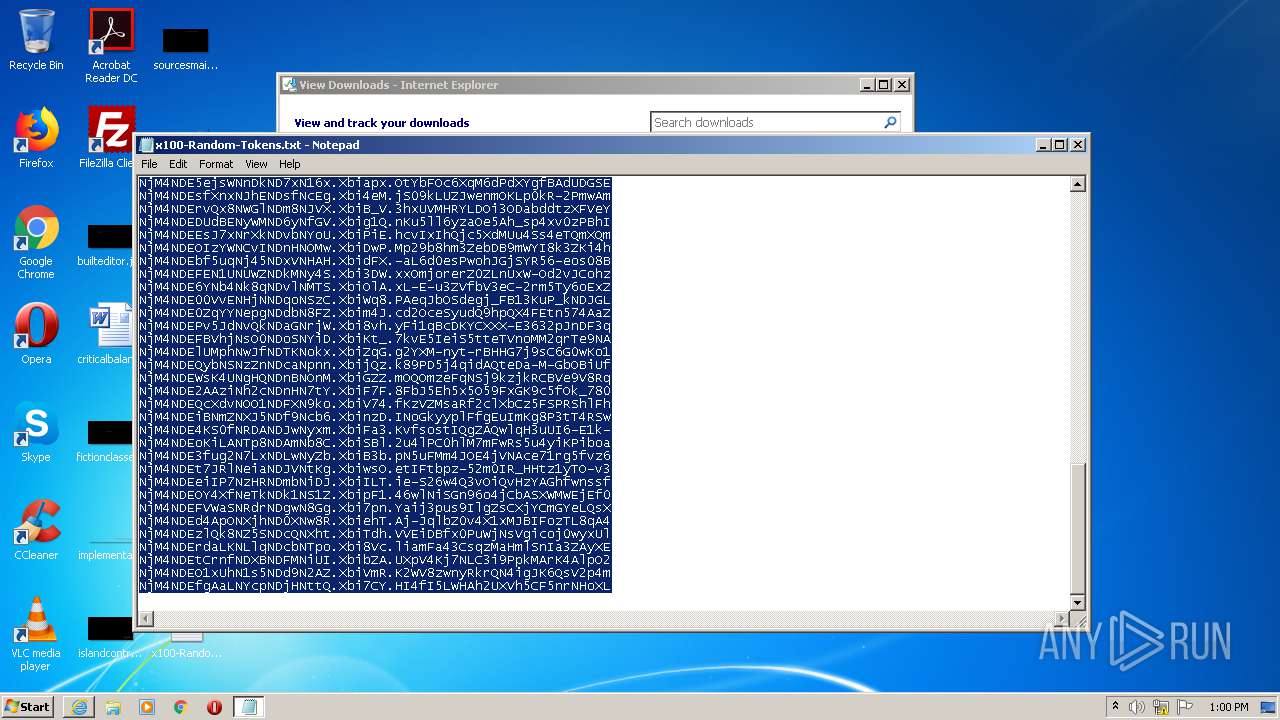Open Notepad File menu
The height and width of the screenshot is (720, 1280).
(149, 164)
